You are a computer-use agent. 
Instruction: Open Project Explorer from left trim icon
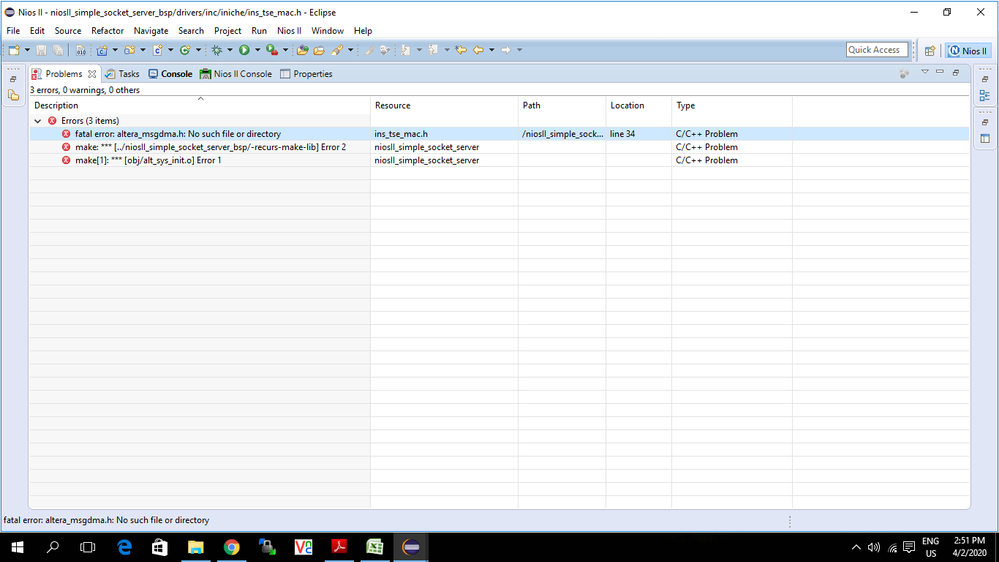coord(13,96)
